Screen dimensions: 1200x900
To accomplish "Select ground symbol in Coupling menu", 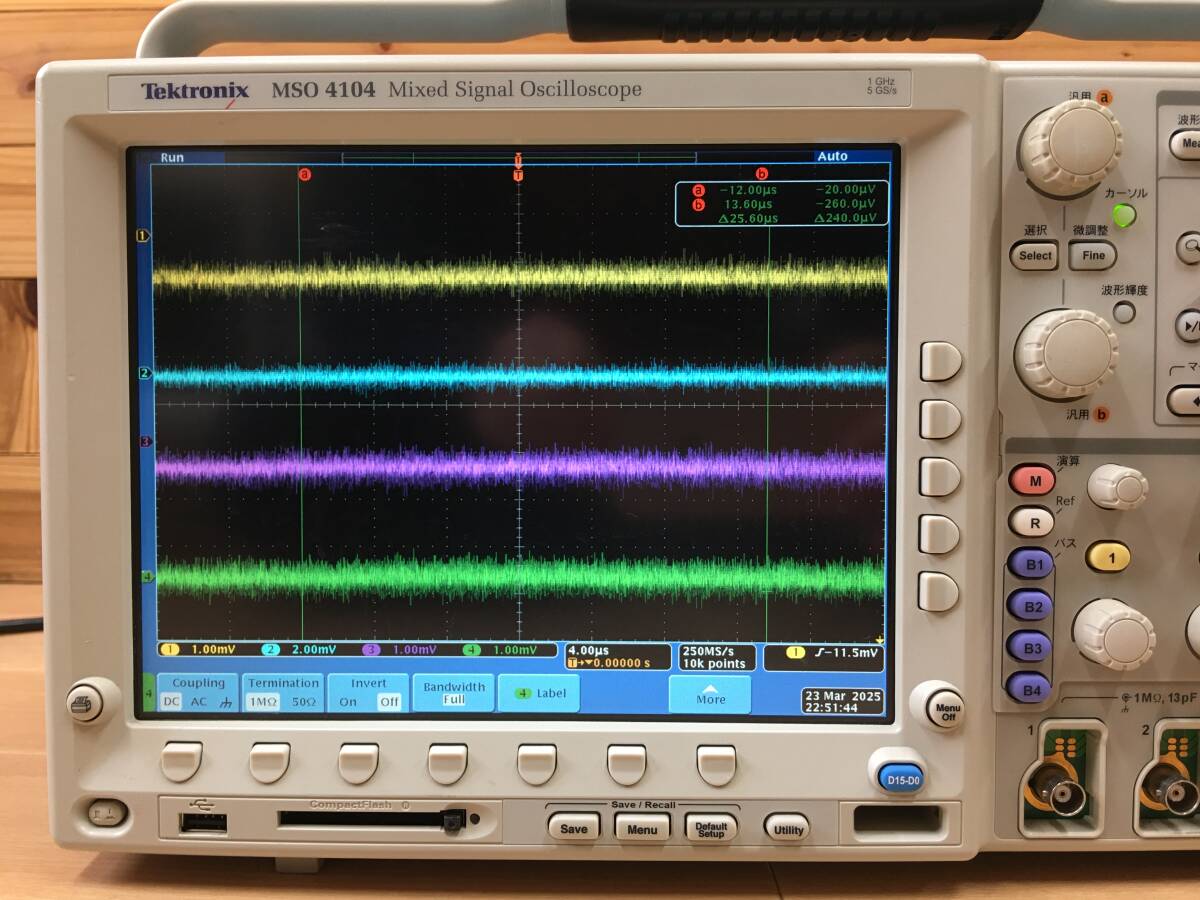I will (224, 702).
